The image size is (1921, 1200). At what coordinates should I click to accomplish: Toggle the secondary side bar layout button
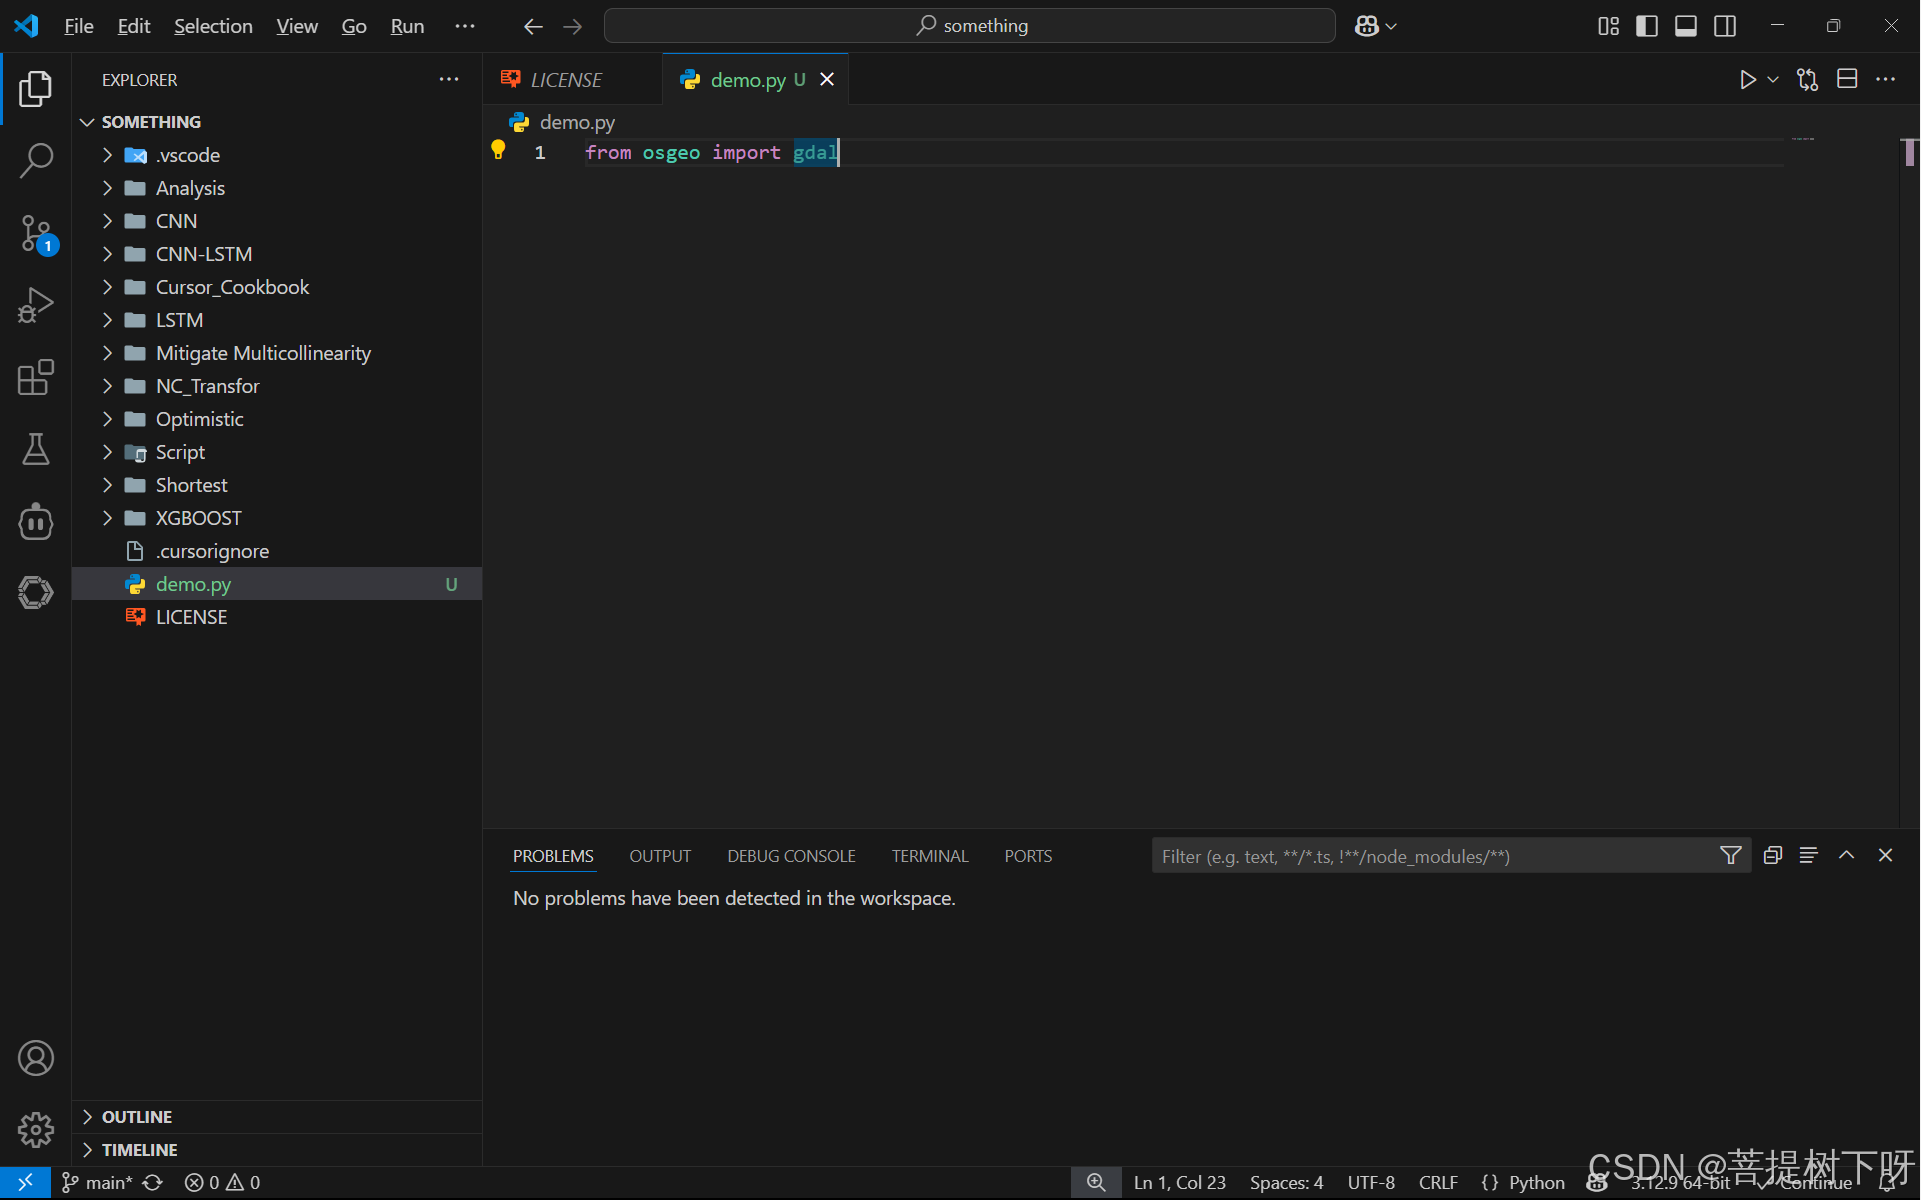click(1724, 26)
